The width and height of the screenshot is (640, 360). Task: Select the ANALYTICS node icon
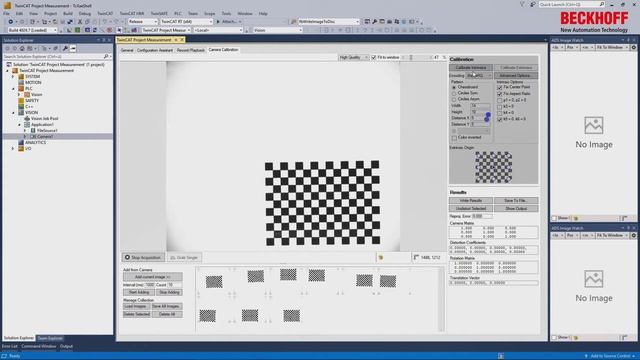pos(21,142)
